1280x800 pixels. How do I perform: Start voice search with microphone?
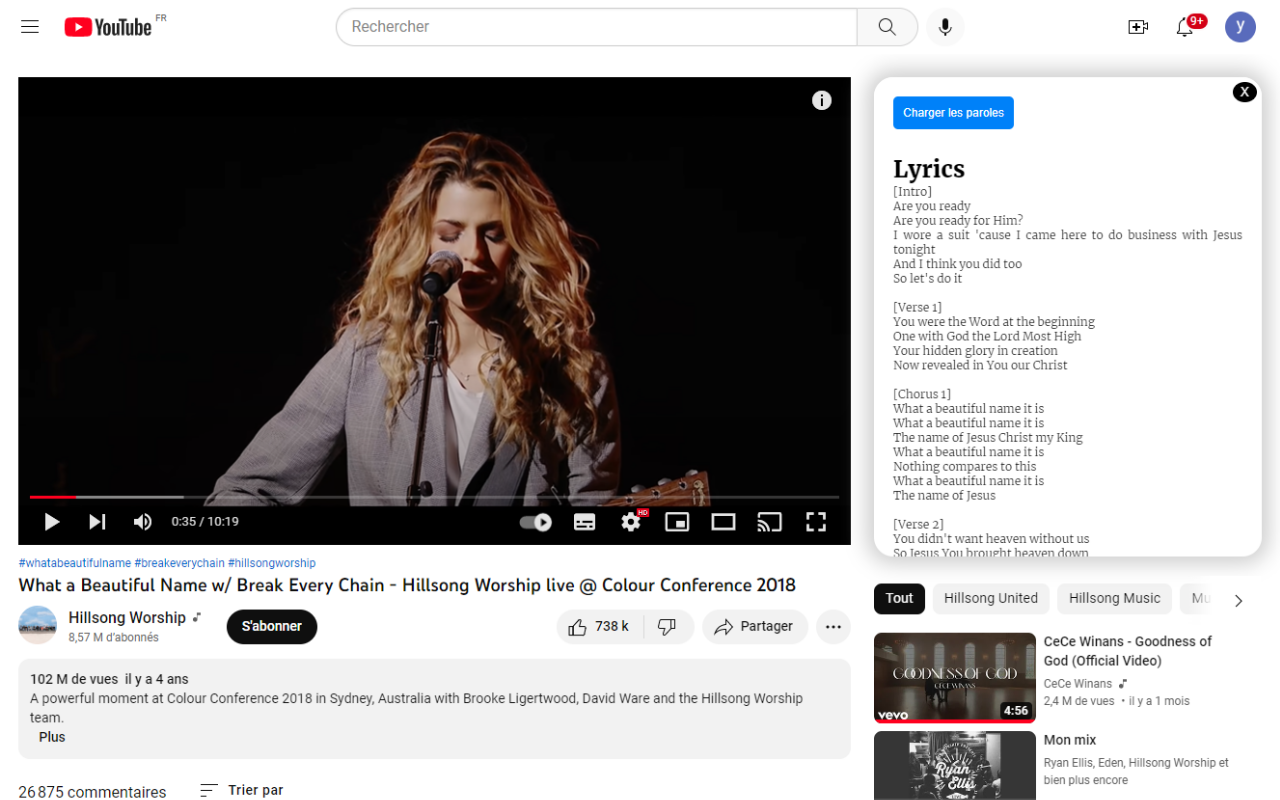point(945,27)
